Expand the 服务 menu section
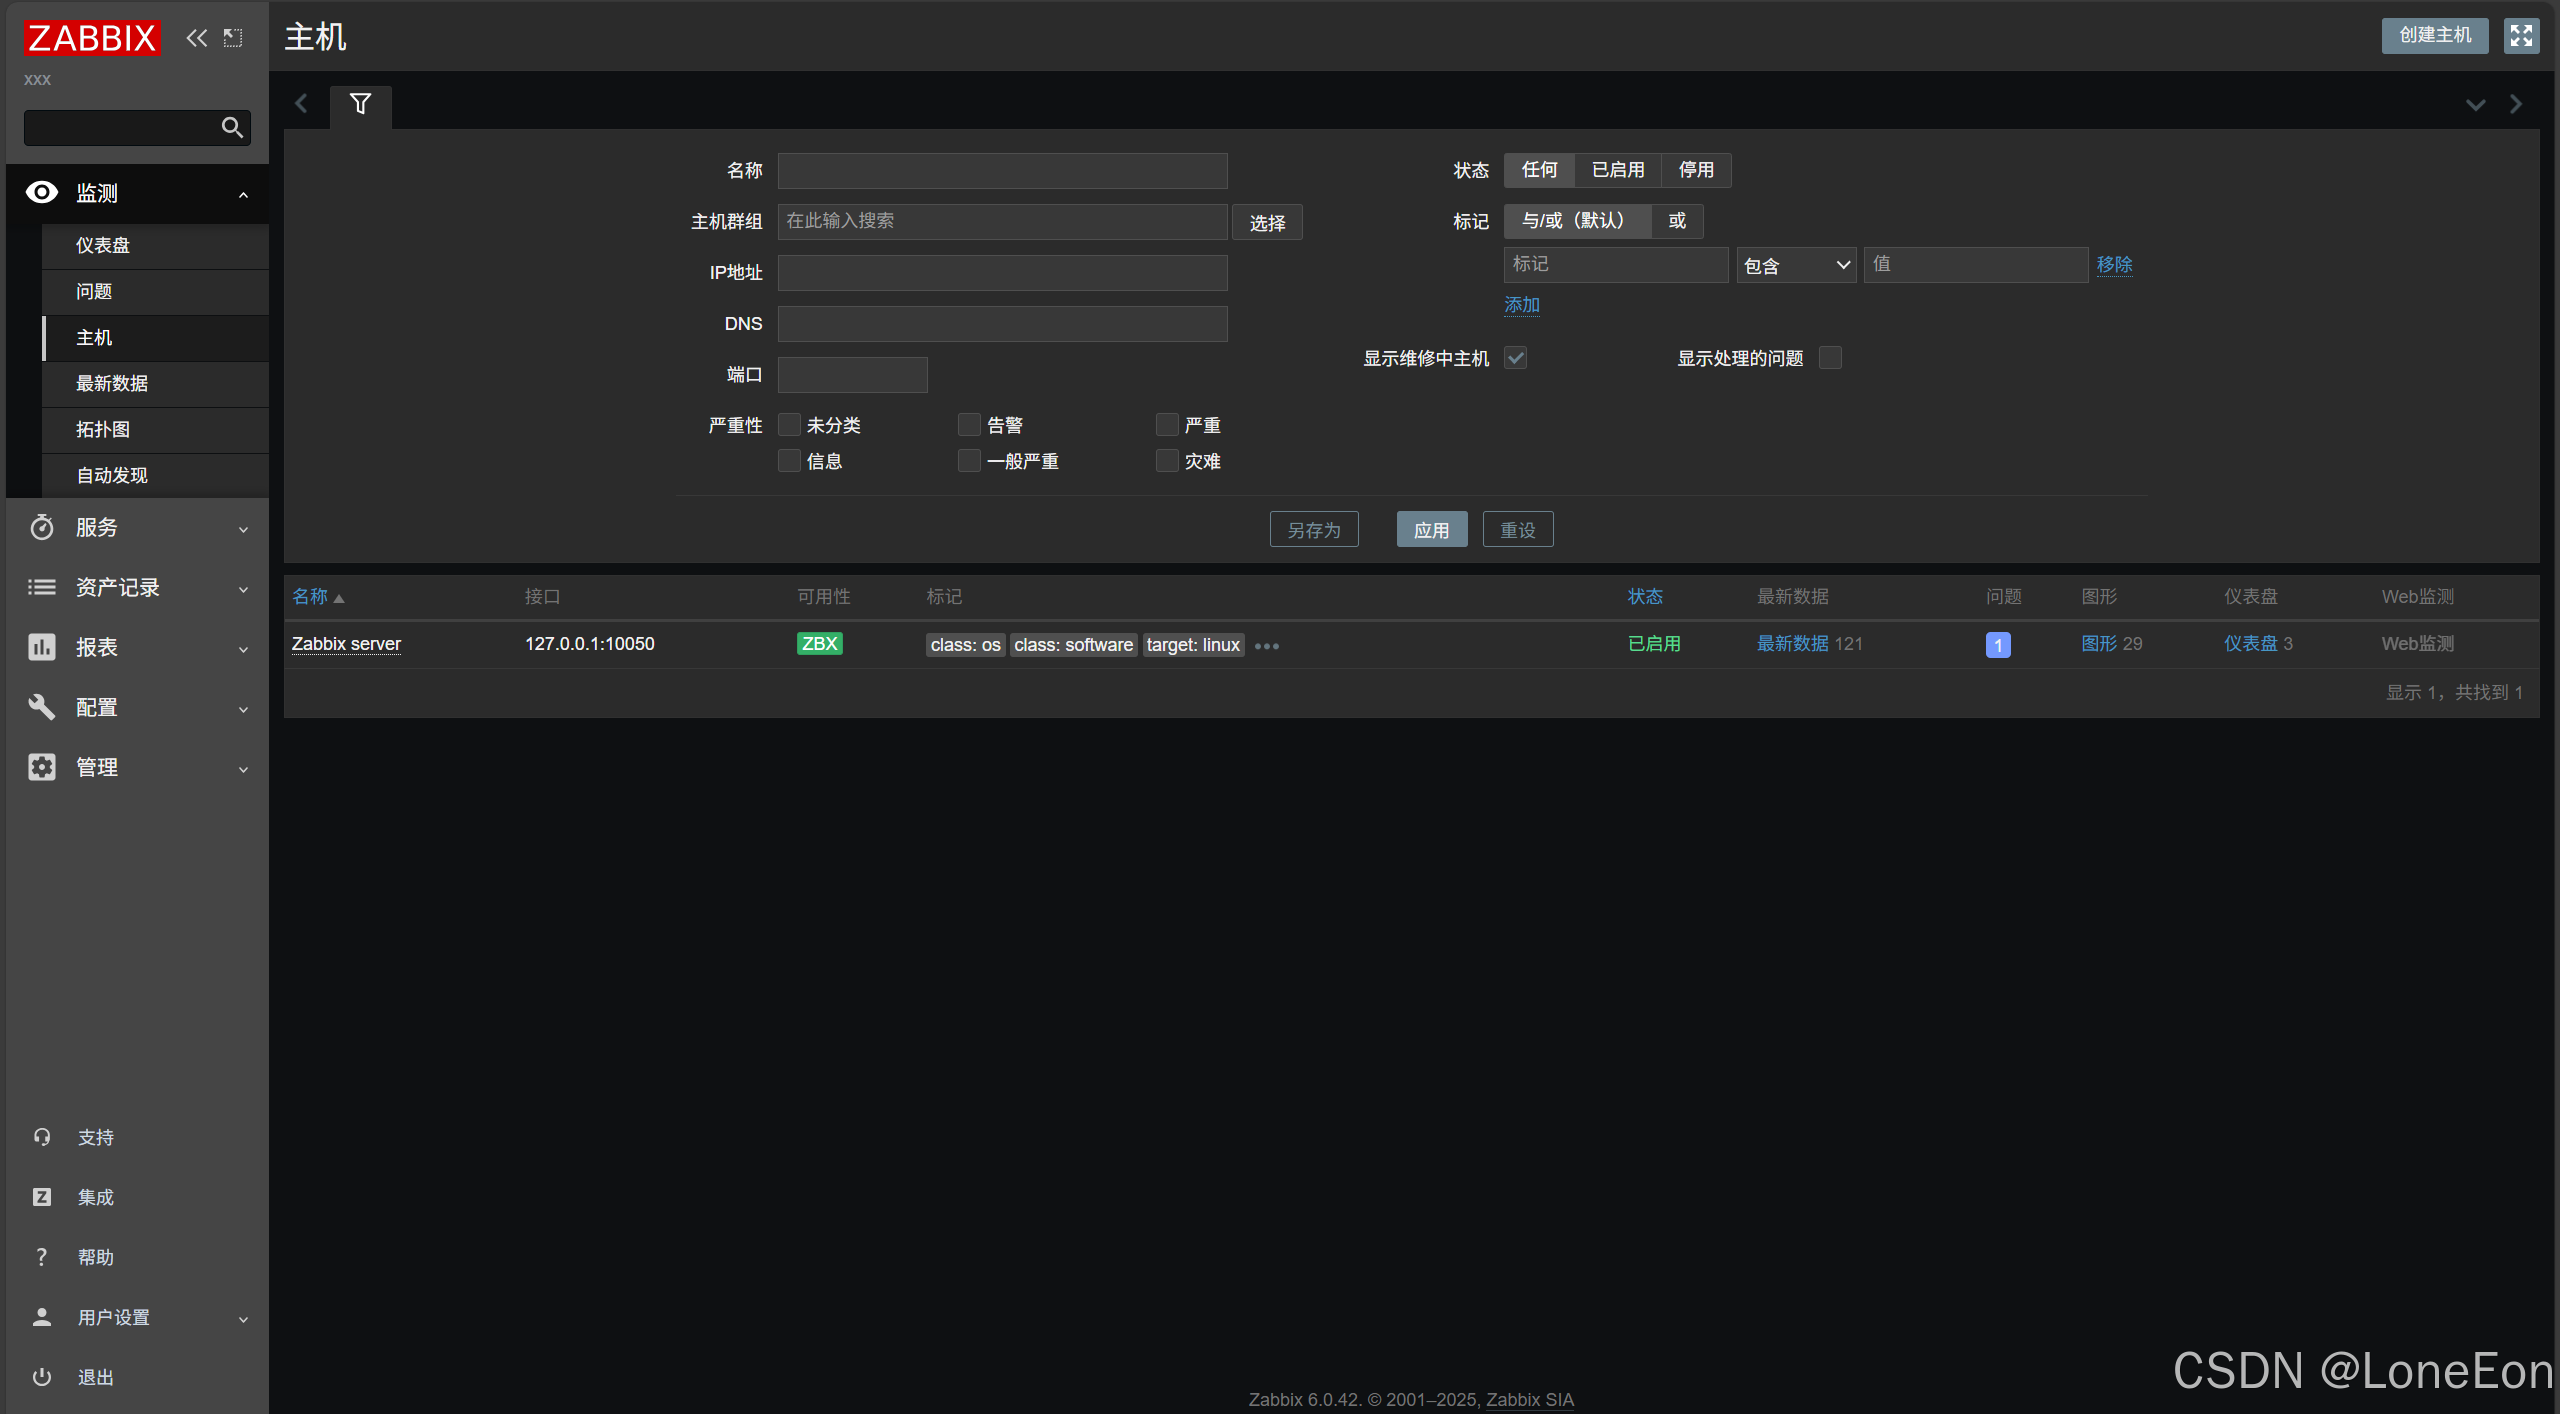 243,529
